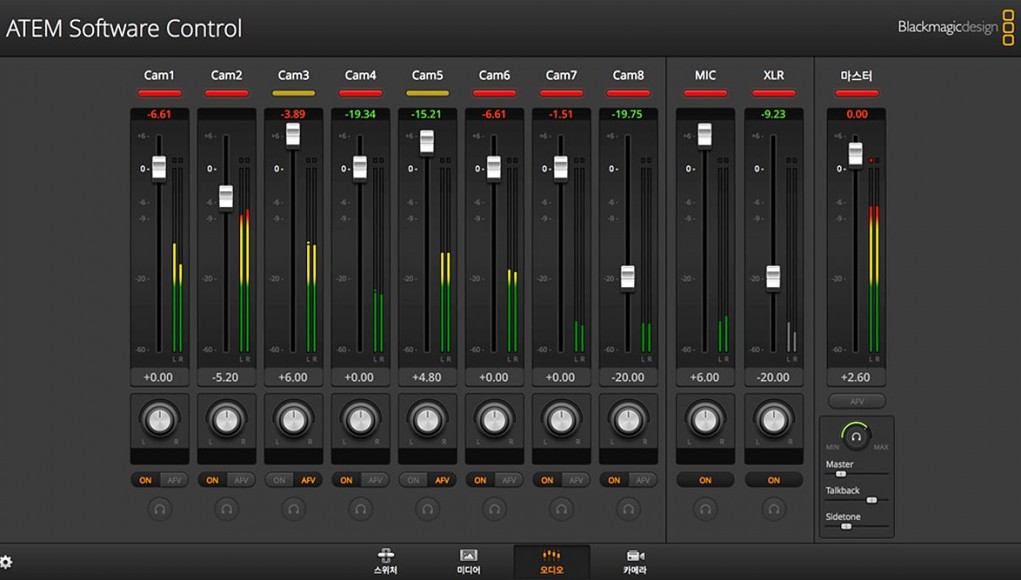Toggle the XLR ON button
Viewport: 1021px width, 580px height.
[x=774, y=480]
